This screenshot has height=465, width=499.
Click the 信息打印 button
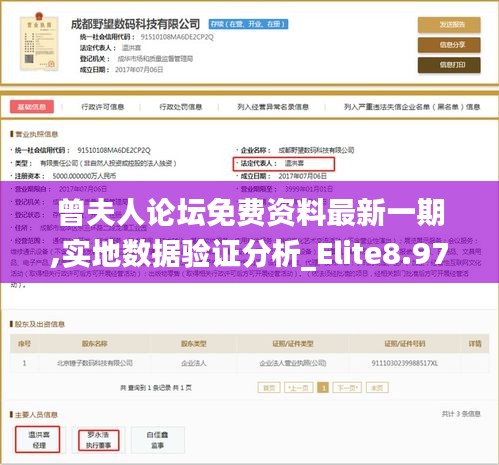click(x=449, y=65)
